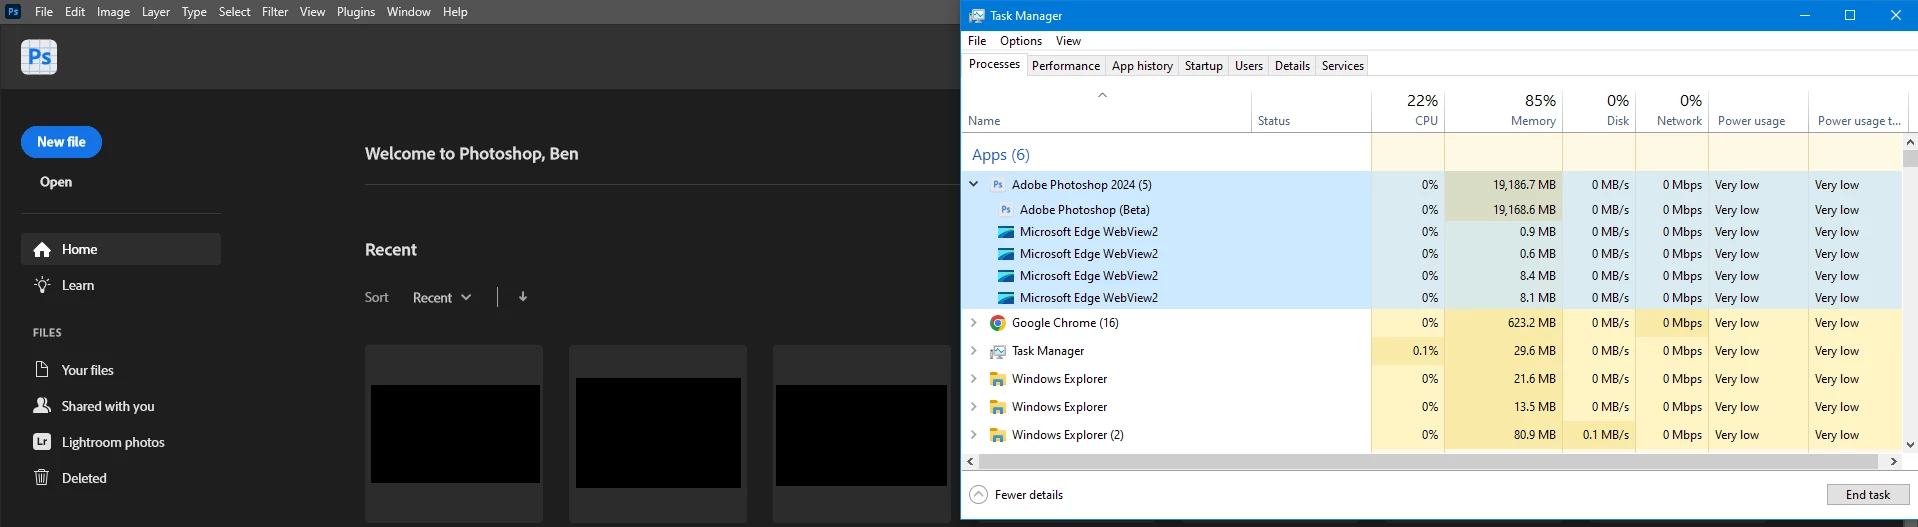Open Photoshop Select menu

coord(234,12)
